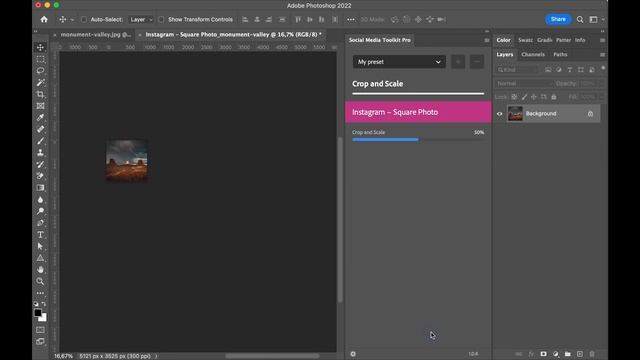Switch to the Channels tab
This screenshot has width=640, height=360.
click(x=533, y=54)
